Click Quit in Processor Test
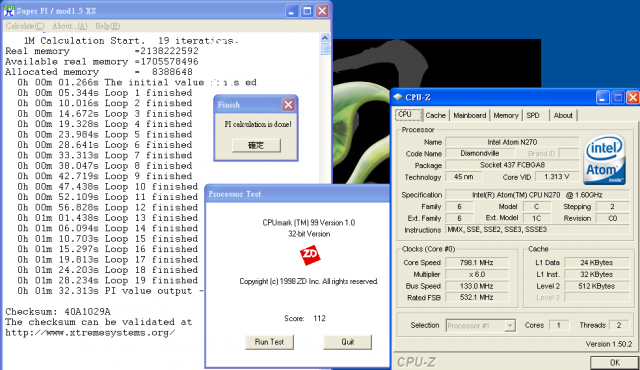 347,342
